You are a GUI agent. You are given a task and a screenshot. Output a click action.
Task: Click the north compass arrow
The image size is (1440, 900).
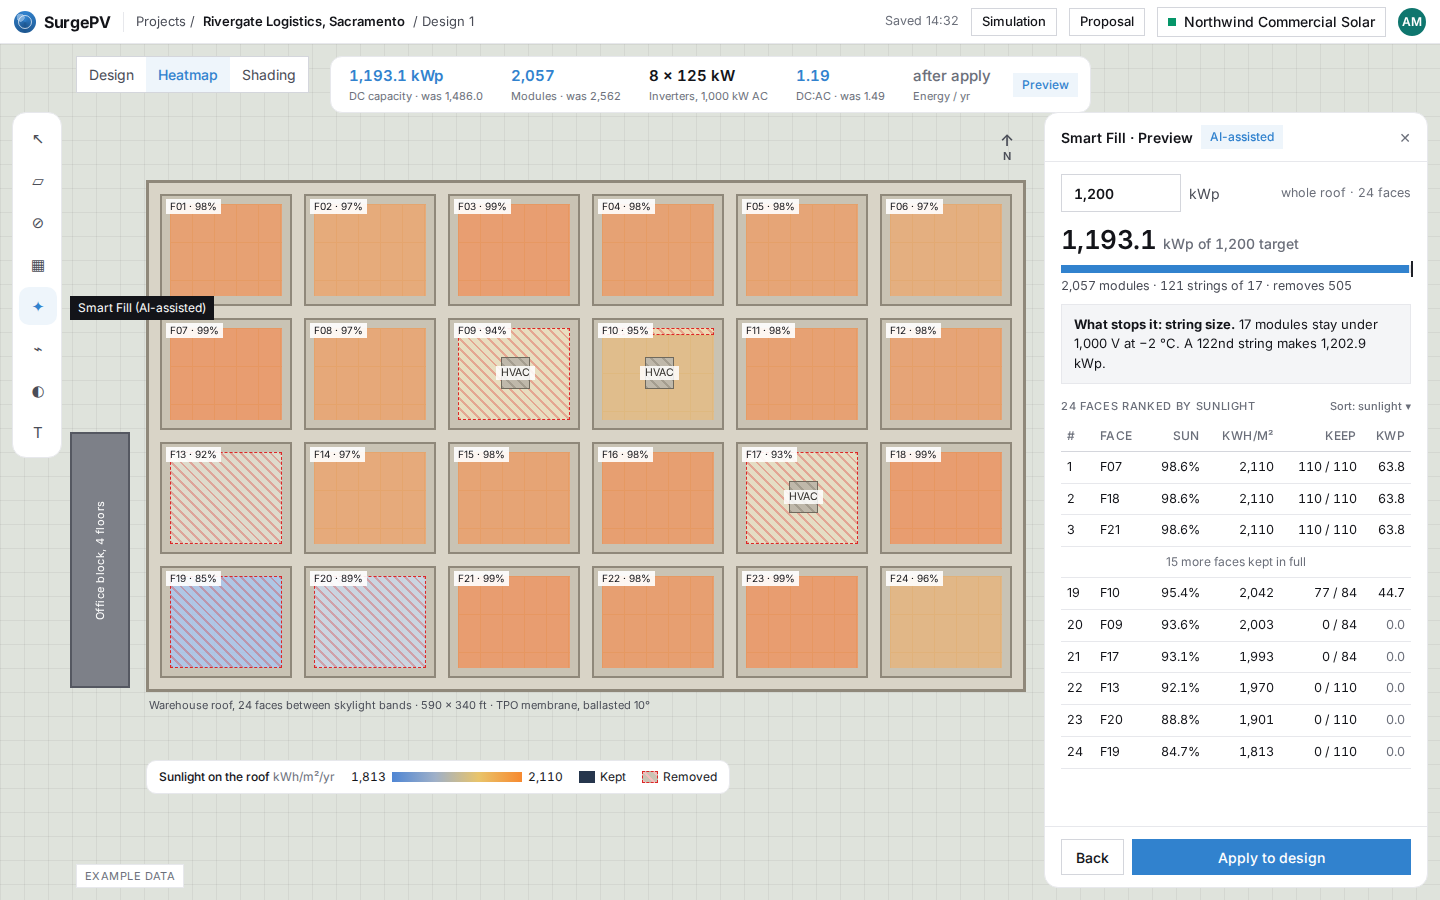(1007, 147)
